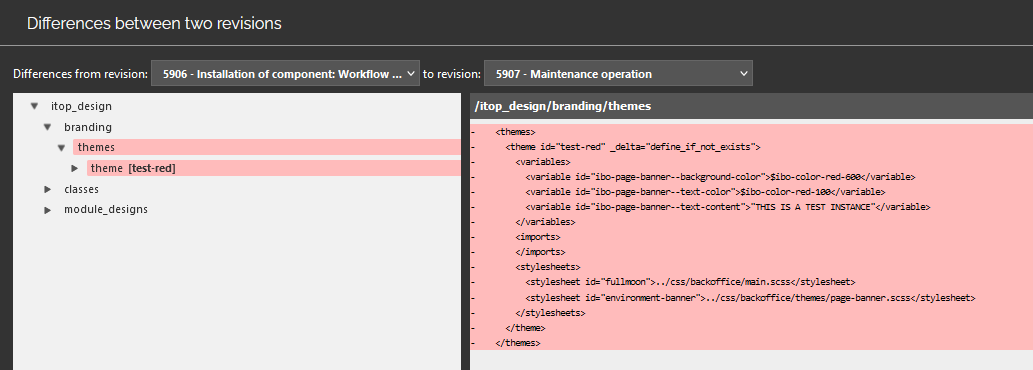This screenshot has height=370, width=1033.
Task: Select the branding tree item
Action: coord(88,127)
